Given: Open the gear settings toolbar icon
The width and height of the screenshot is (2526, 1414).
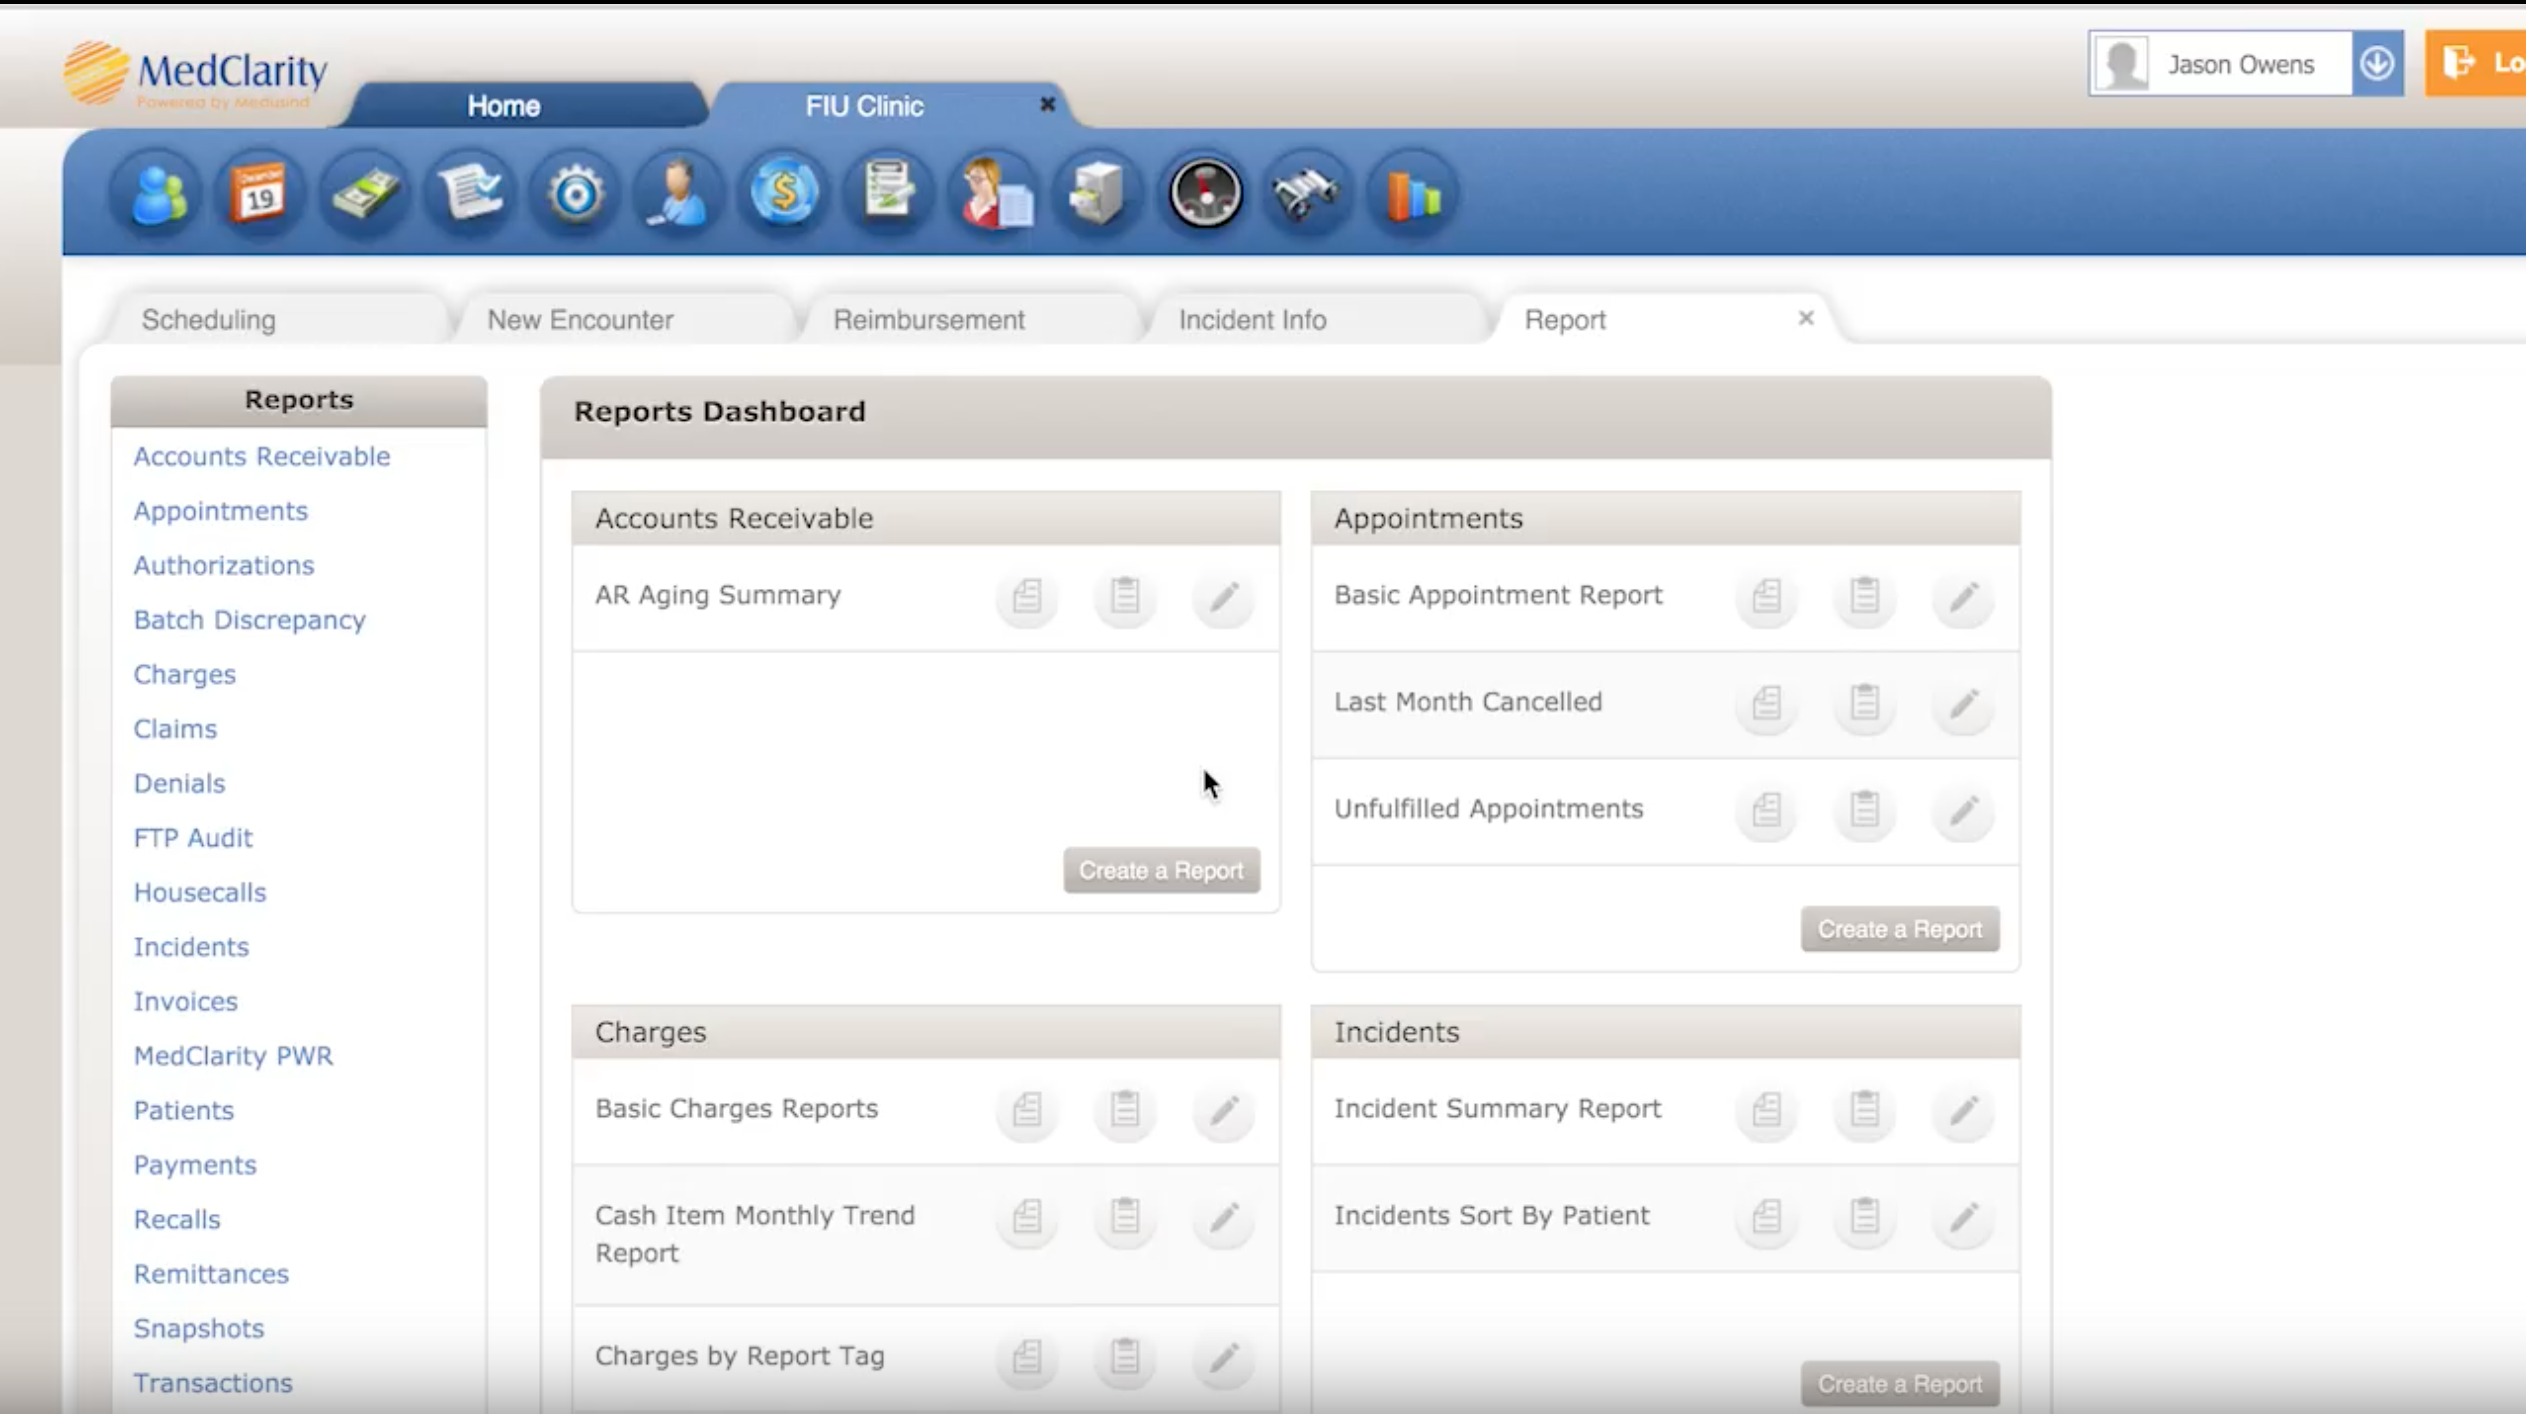Looking at the screenshot, I should tap(575, 193).
